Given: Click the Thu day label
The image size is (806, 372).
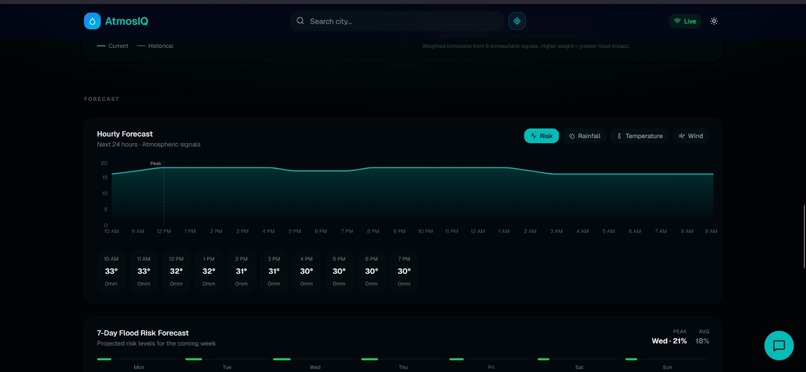Looking at the screenshot, I should pyautogui.click(x=403, y=367).
